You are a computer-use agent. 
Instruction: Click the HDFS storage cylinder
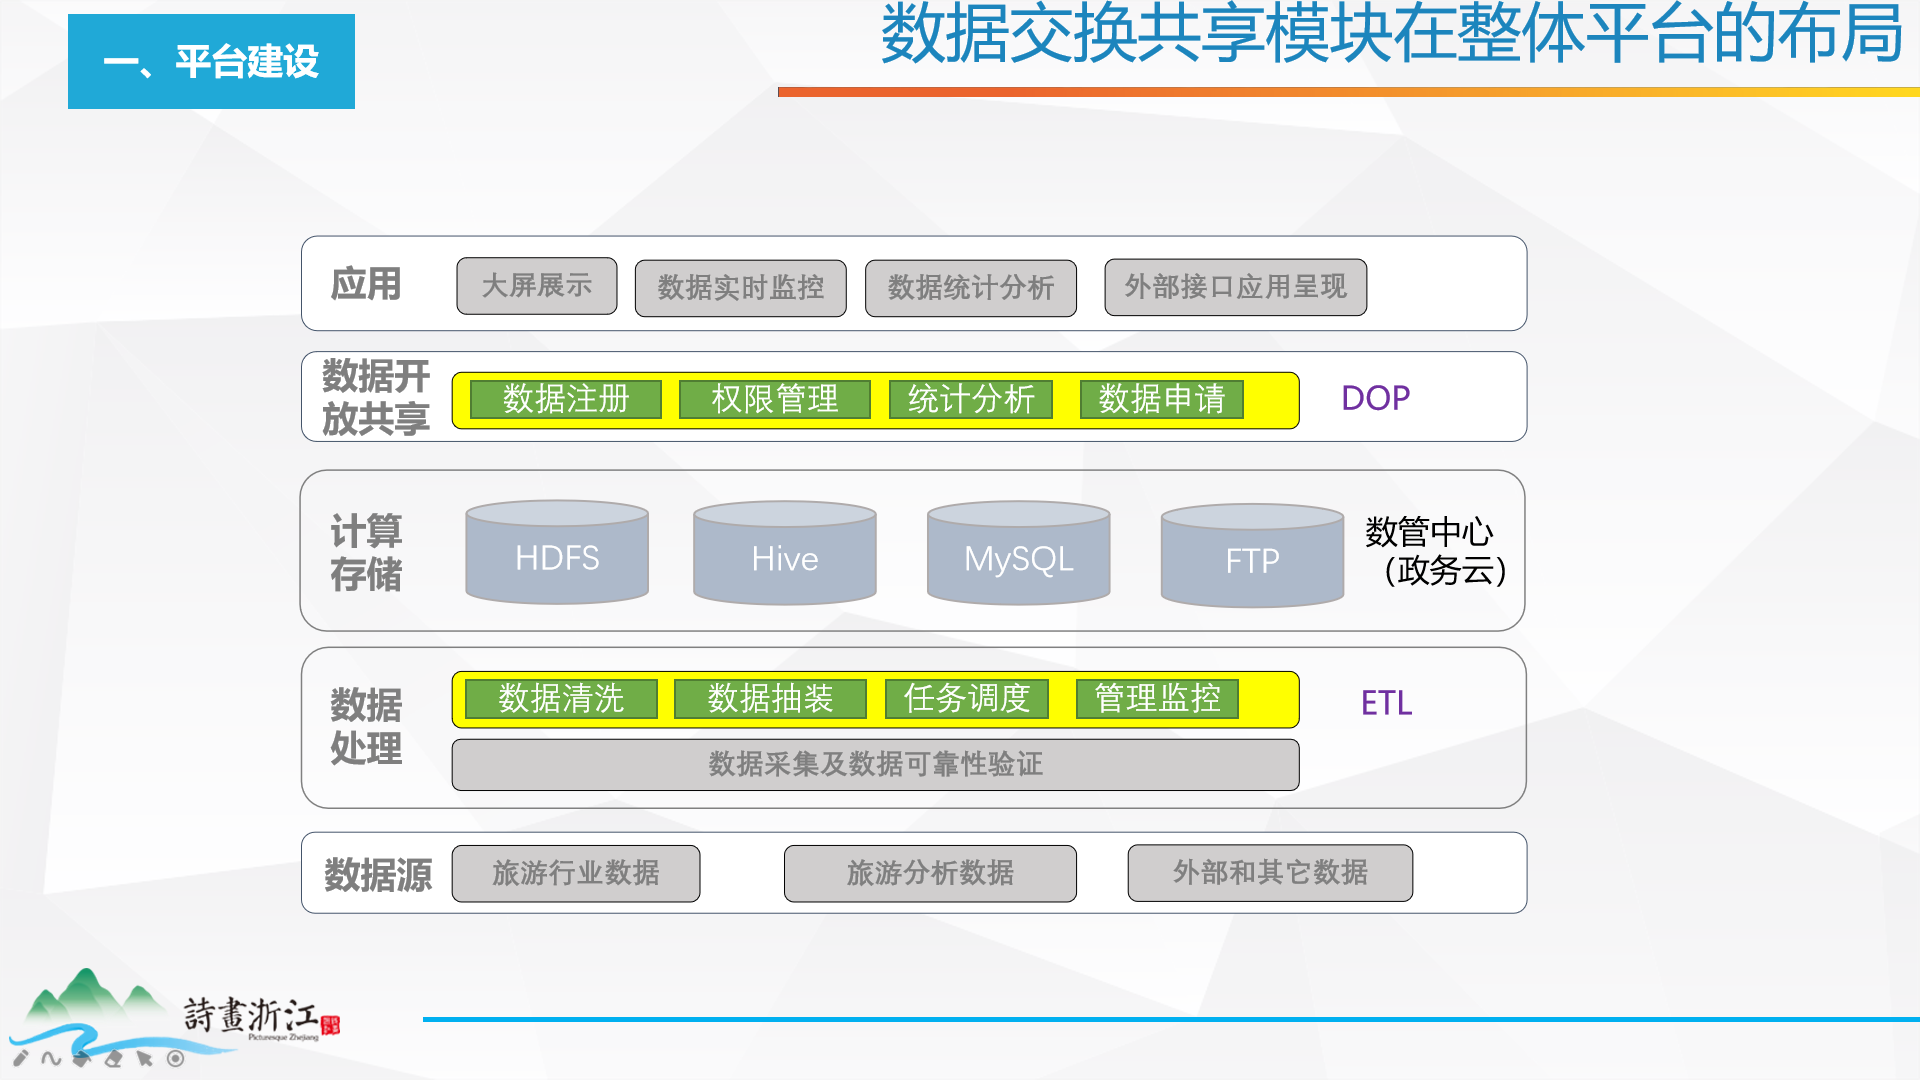557,553
